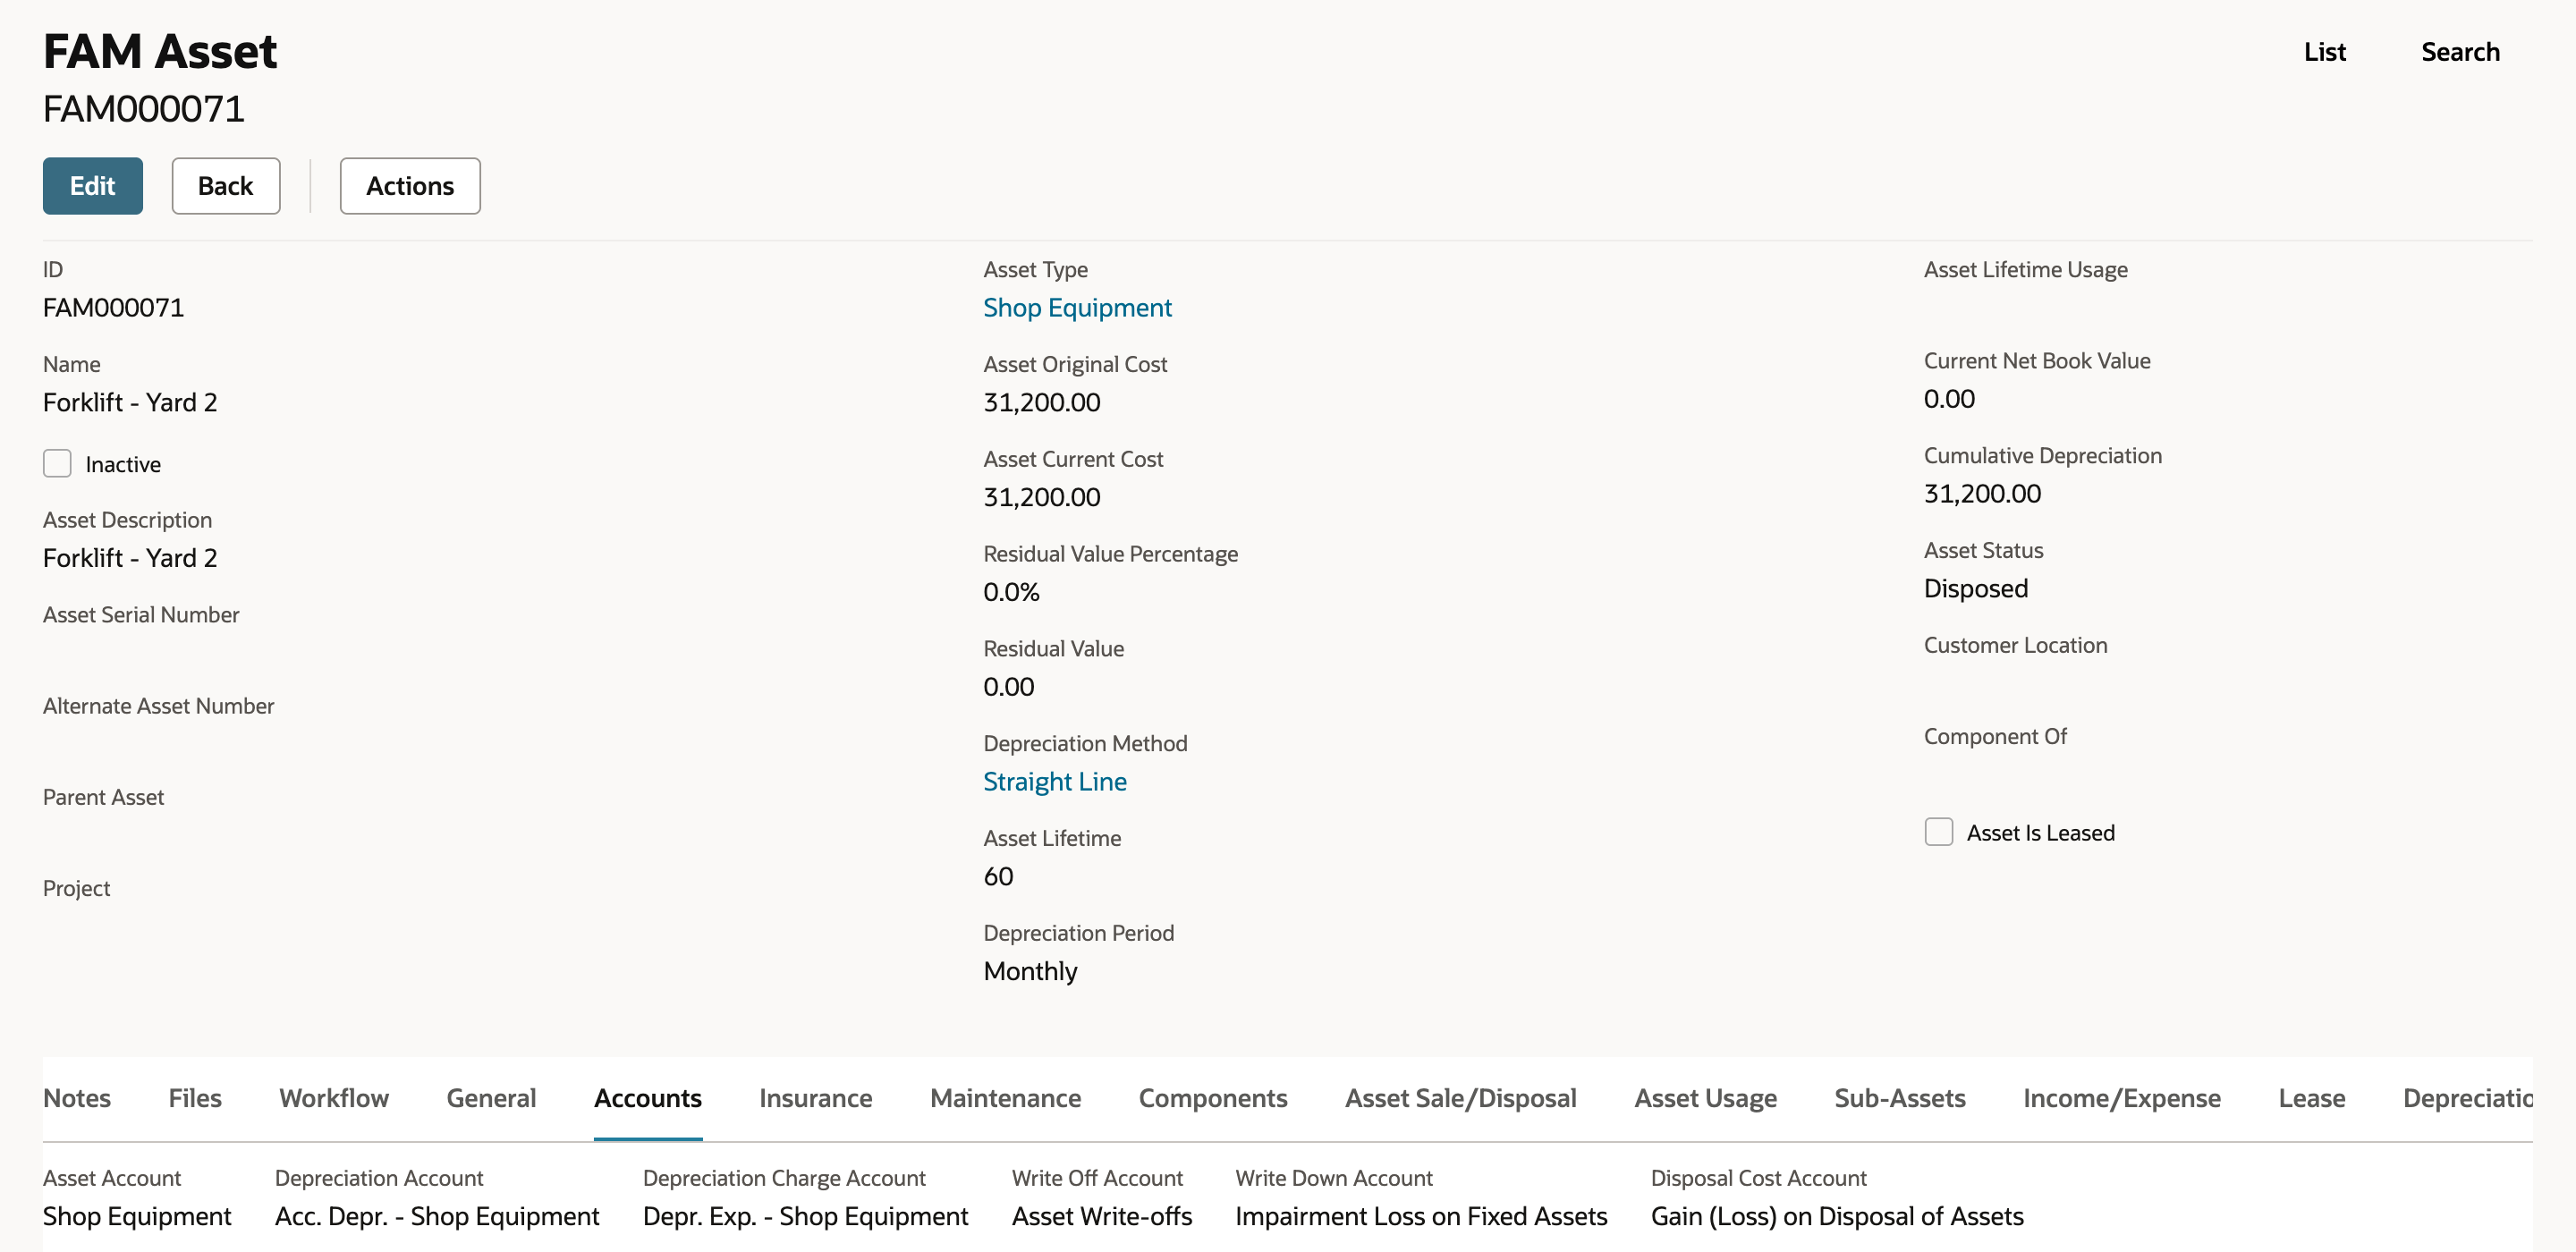Click the Cumulative Depreciation value 31,200.00
2576x1252 pixels.
[1982, 494]
